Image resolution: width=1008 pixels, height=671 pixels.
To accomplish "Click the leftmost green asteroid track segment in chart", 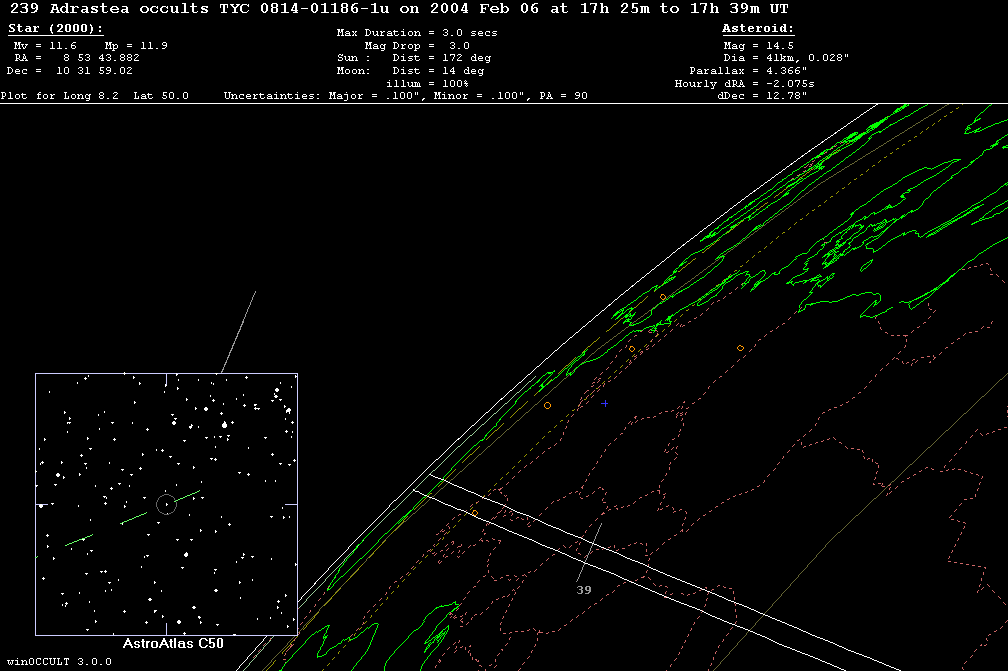I will click(79, 540).
